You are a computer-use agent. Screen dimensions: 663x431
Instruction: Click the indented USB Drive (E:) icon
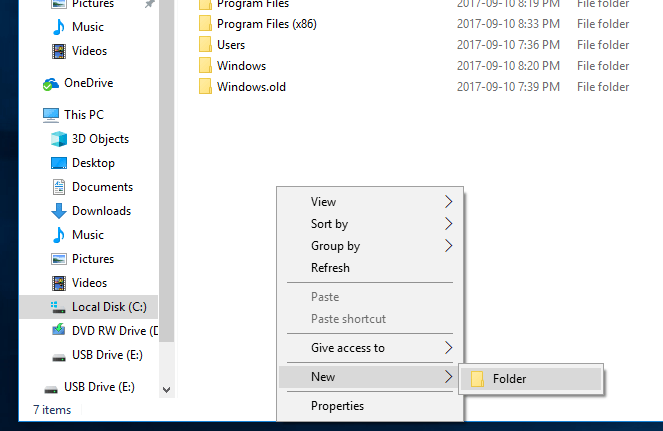click(x=59, y=357)
